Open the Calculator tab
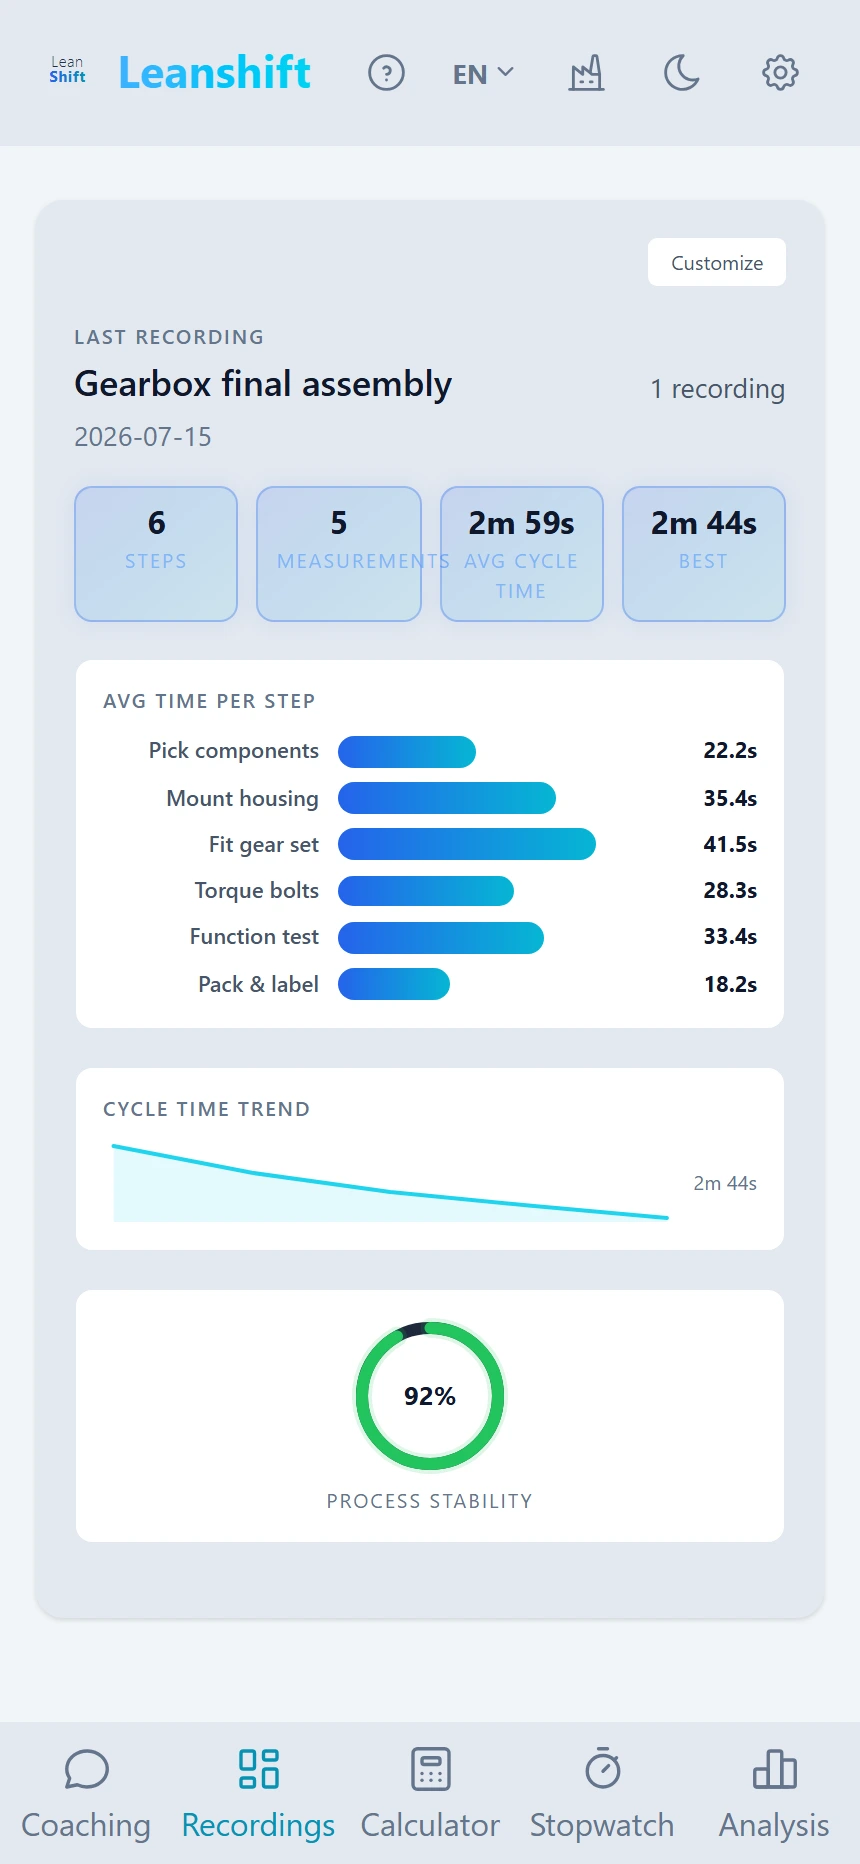 (430, 1794)
